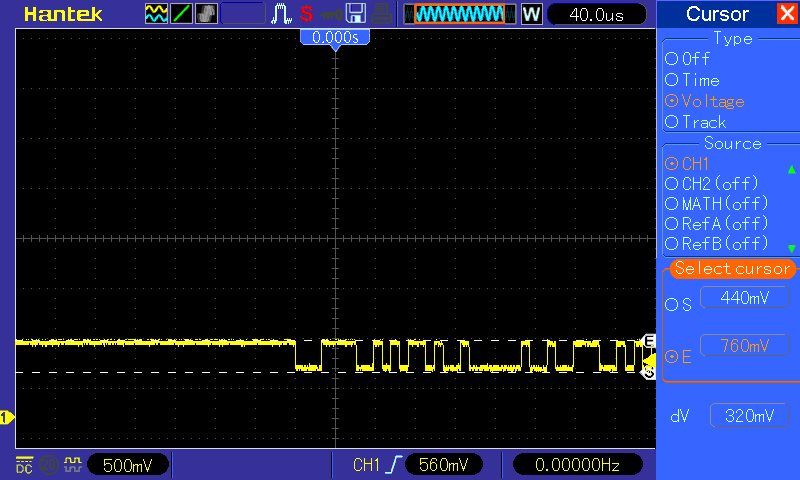800x480 pixels.
Task: Click the dual sine wave channel icon
Action: point(156,14)
